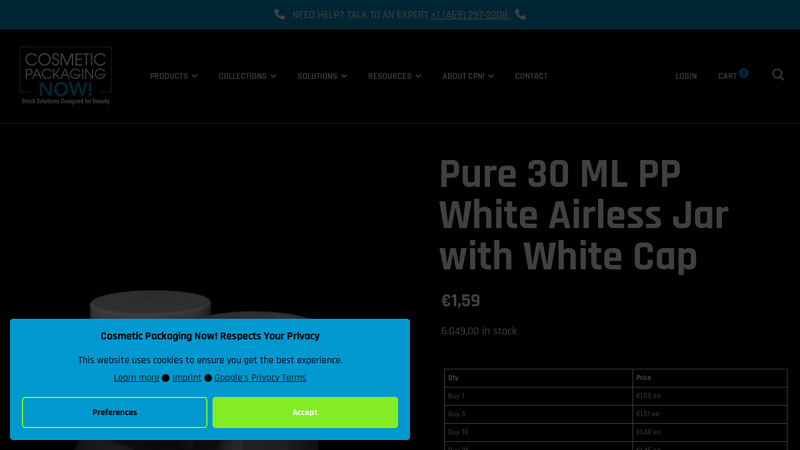
Task: Click the phone icon after the number
Action: 520,14
